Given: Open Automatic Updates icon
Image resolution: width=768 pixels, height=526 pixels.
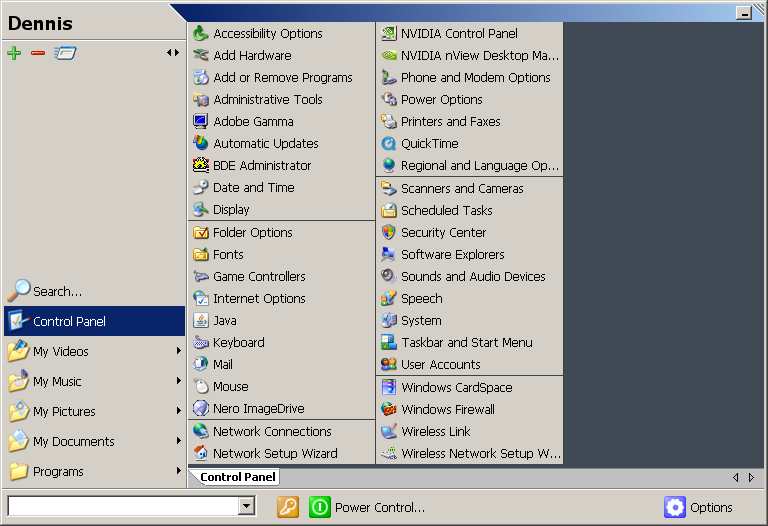Looking at the screenshot, I should [x=200, y=143].
